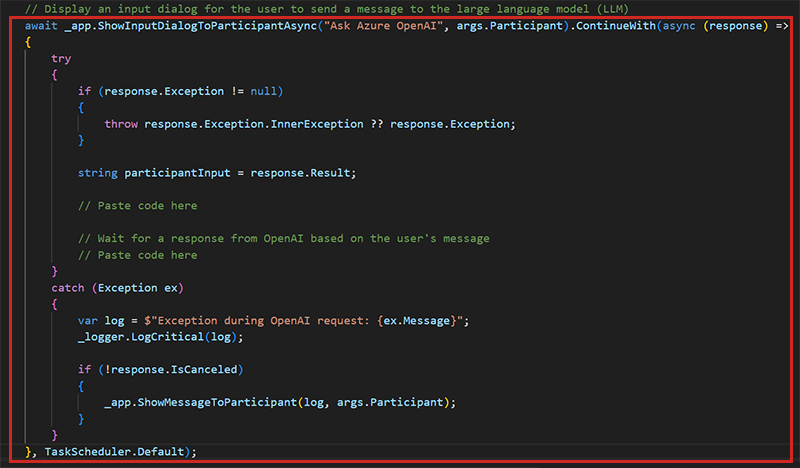Click the "Ask Azure OpenAI" string literal
Image resolution: width=800 pixels, height=468 pixels.
coord(383,26)
